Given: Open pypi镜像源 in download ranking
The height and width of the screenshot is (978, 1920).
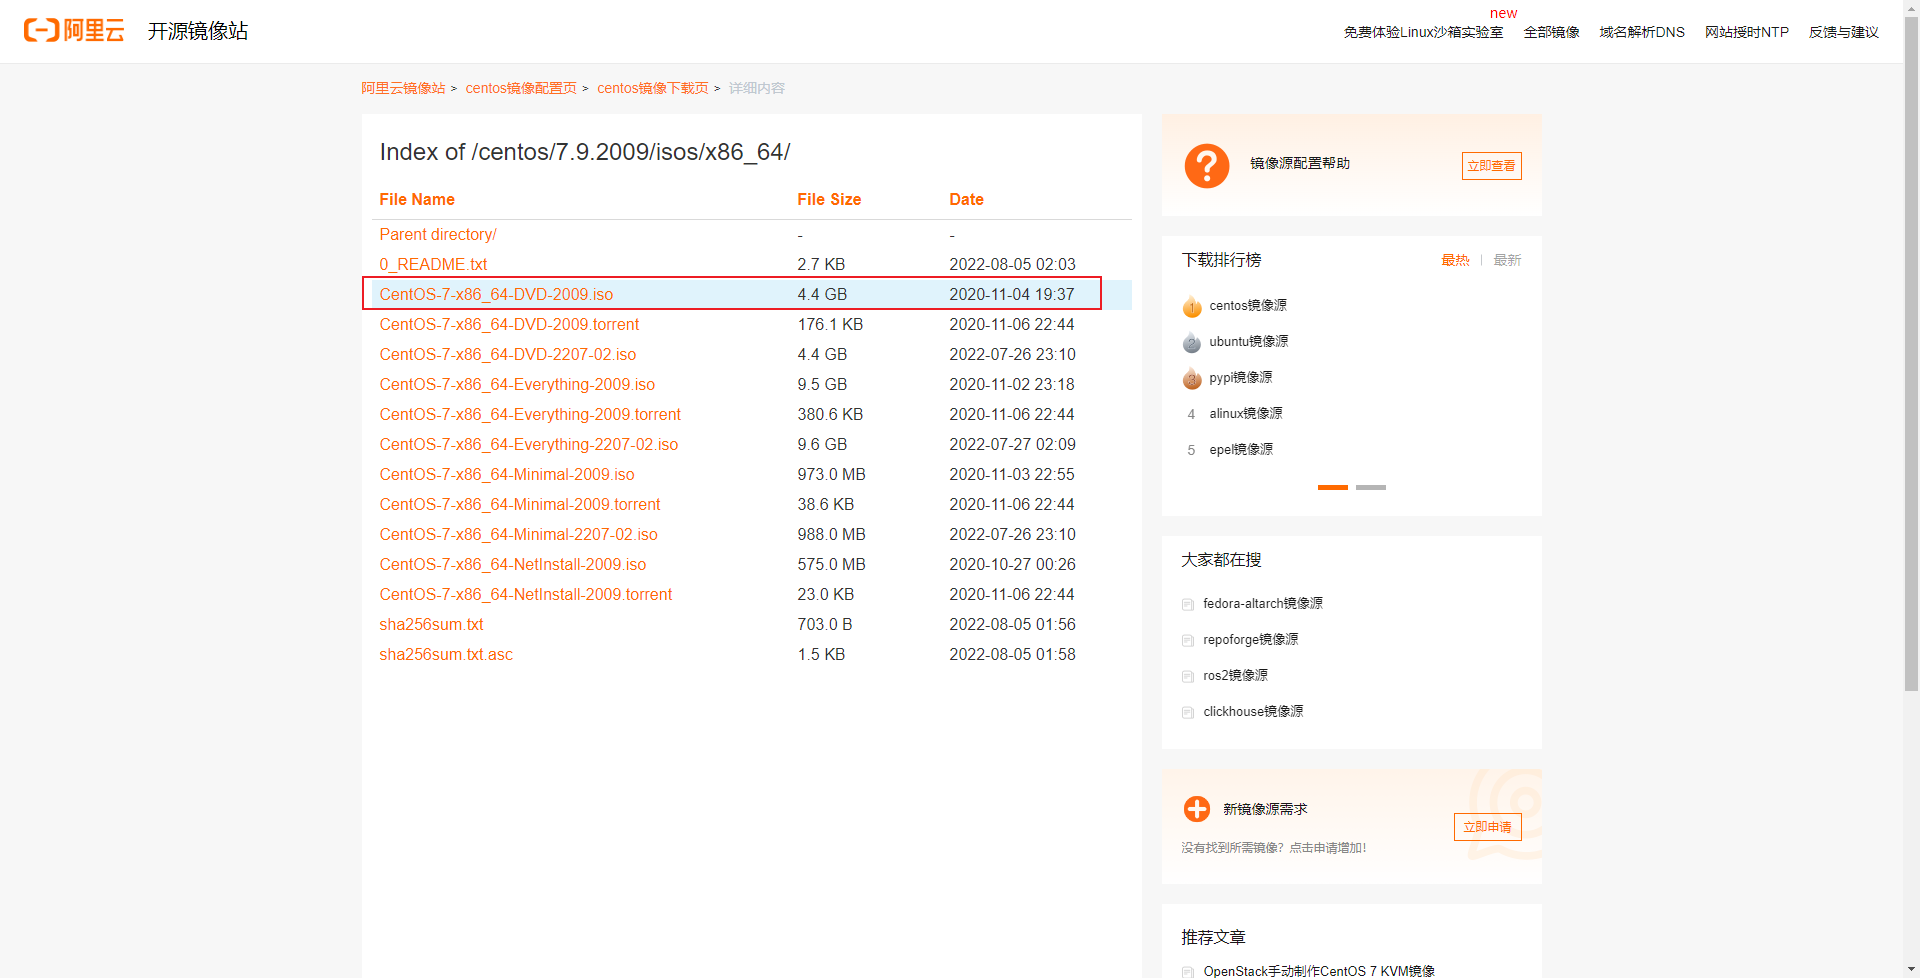Looking at the screenshot, I should click(1241, 378).
